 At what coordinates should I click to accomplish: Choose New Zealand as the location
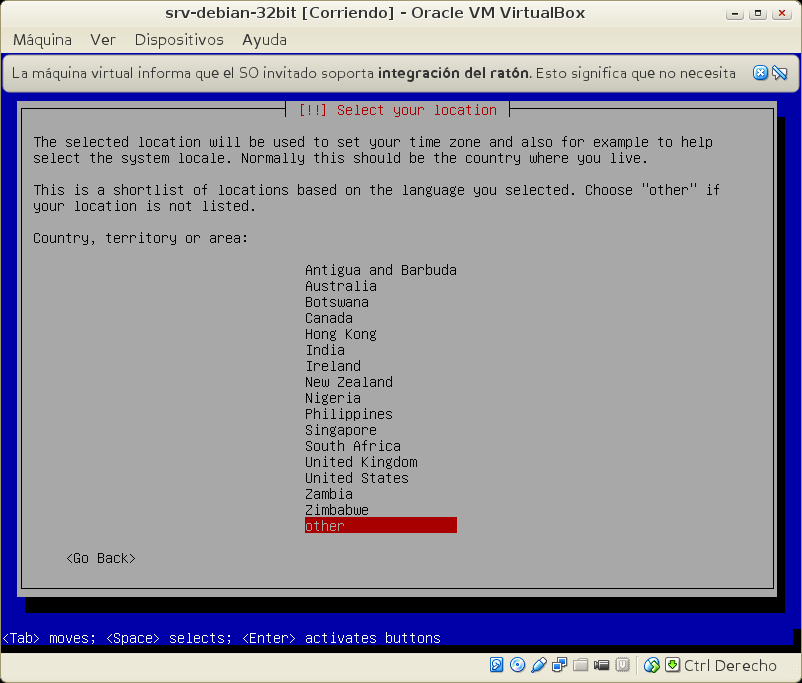[348, 382]
